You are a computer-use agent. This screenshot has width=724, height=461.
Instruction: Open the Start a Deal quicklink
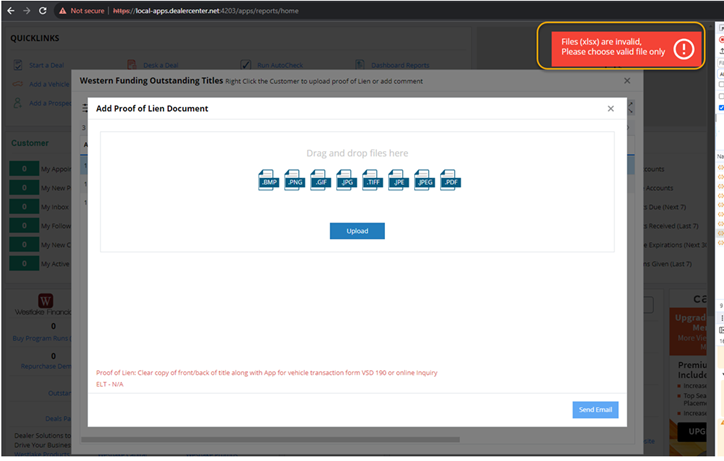(47, 66)
